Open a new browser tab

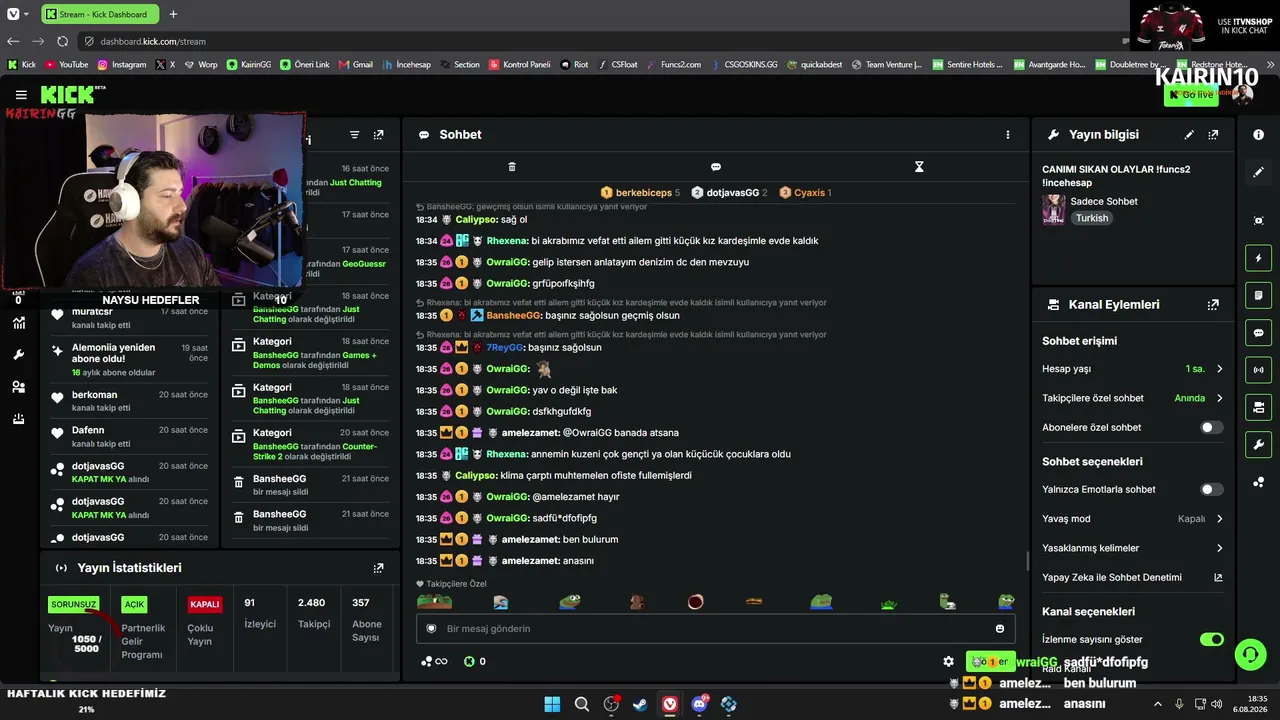(x=173, y=15)
